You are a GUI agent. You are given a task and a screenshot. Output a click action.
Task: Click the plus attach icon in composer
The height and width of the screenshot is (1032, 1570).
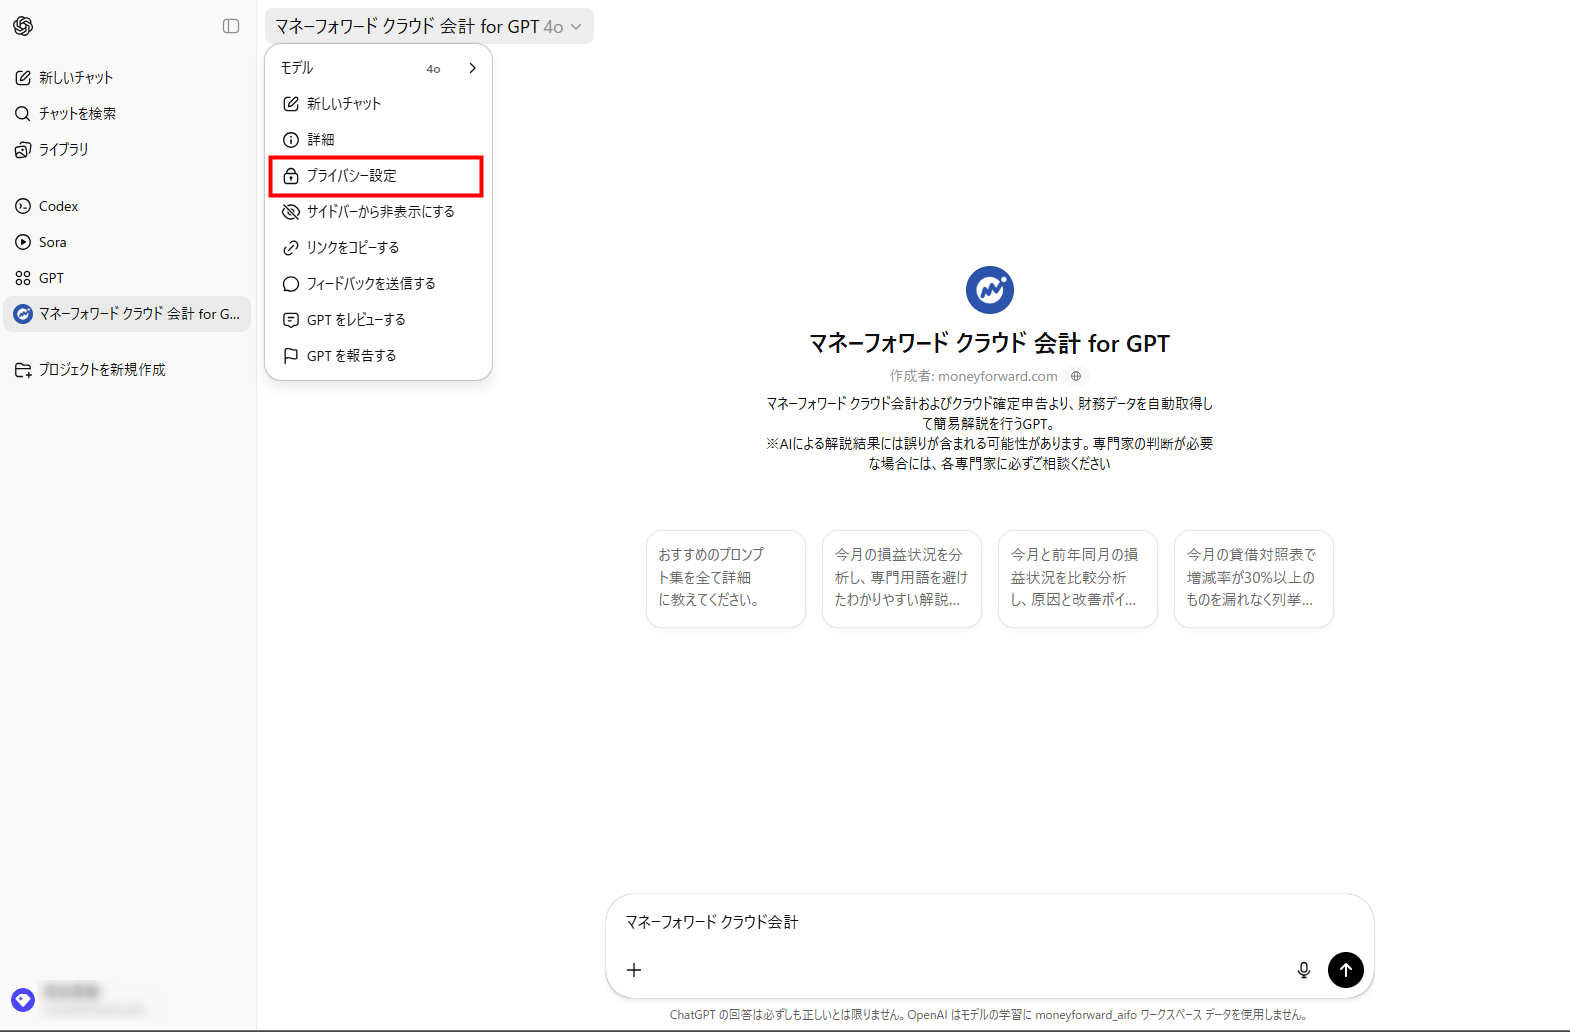(634, 970)
